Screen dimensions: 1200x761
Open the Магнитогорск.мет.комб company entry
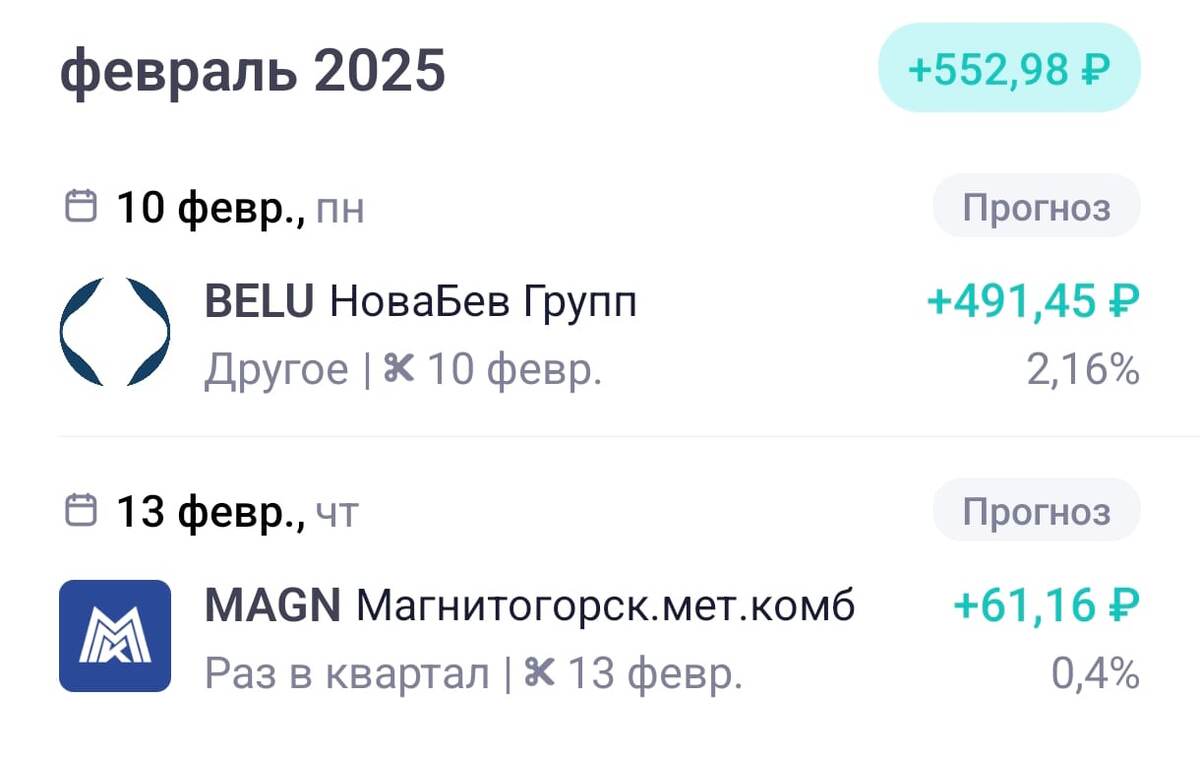pos(606,605)
